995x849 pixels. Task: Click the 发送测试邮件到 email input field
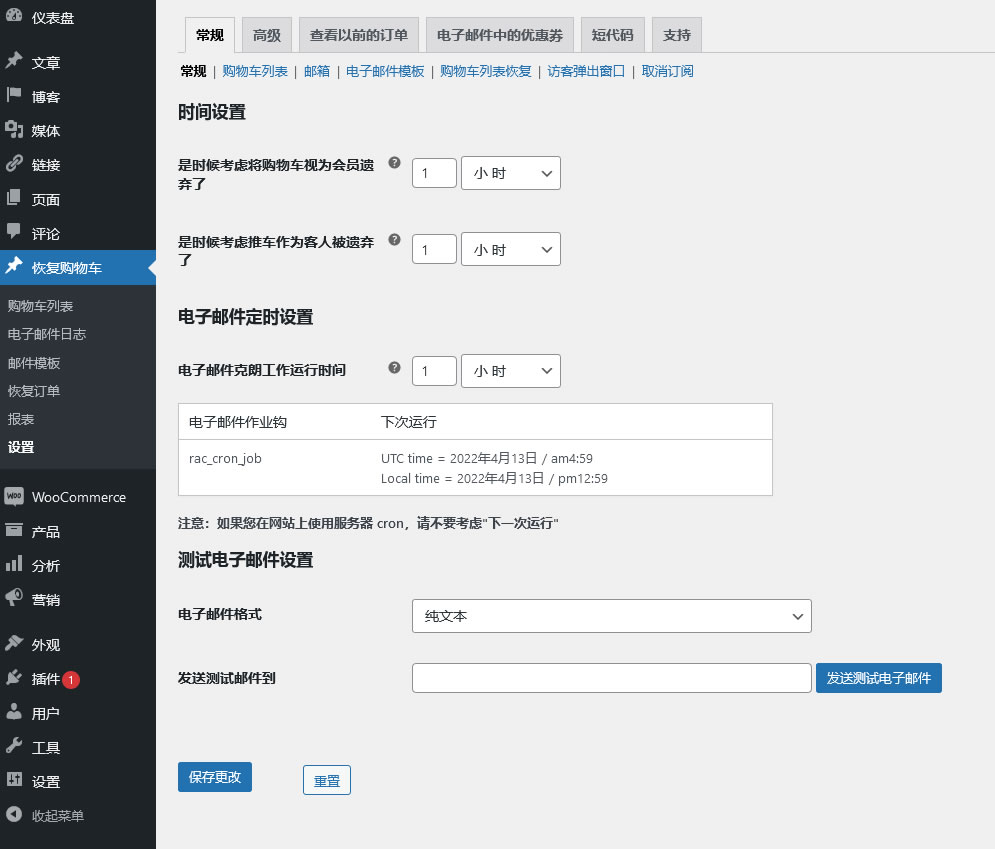point(611,678)
